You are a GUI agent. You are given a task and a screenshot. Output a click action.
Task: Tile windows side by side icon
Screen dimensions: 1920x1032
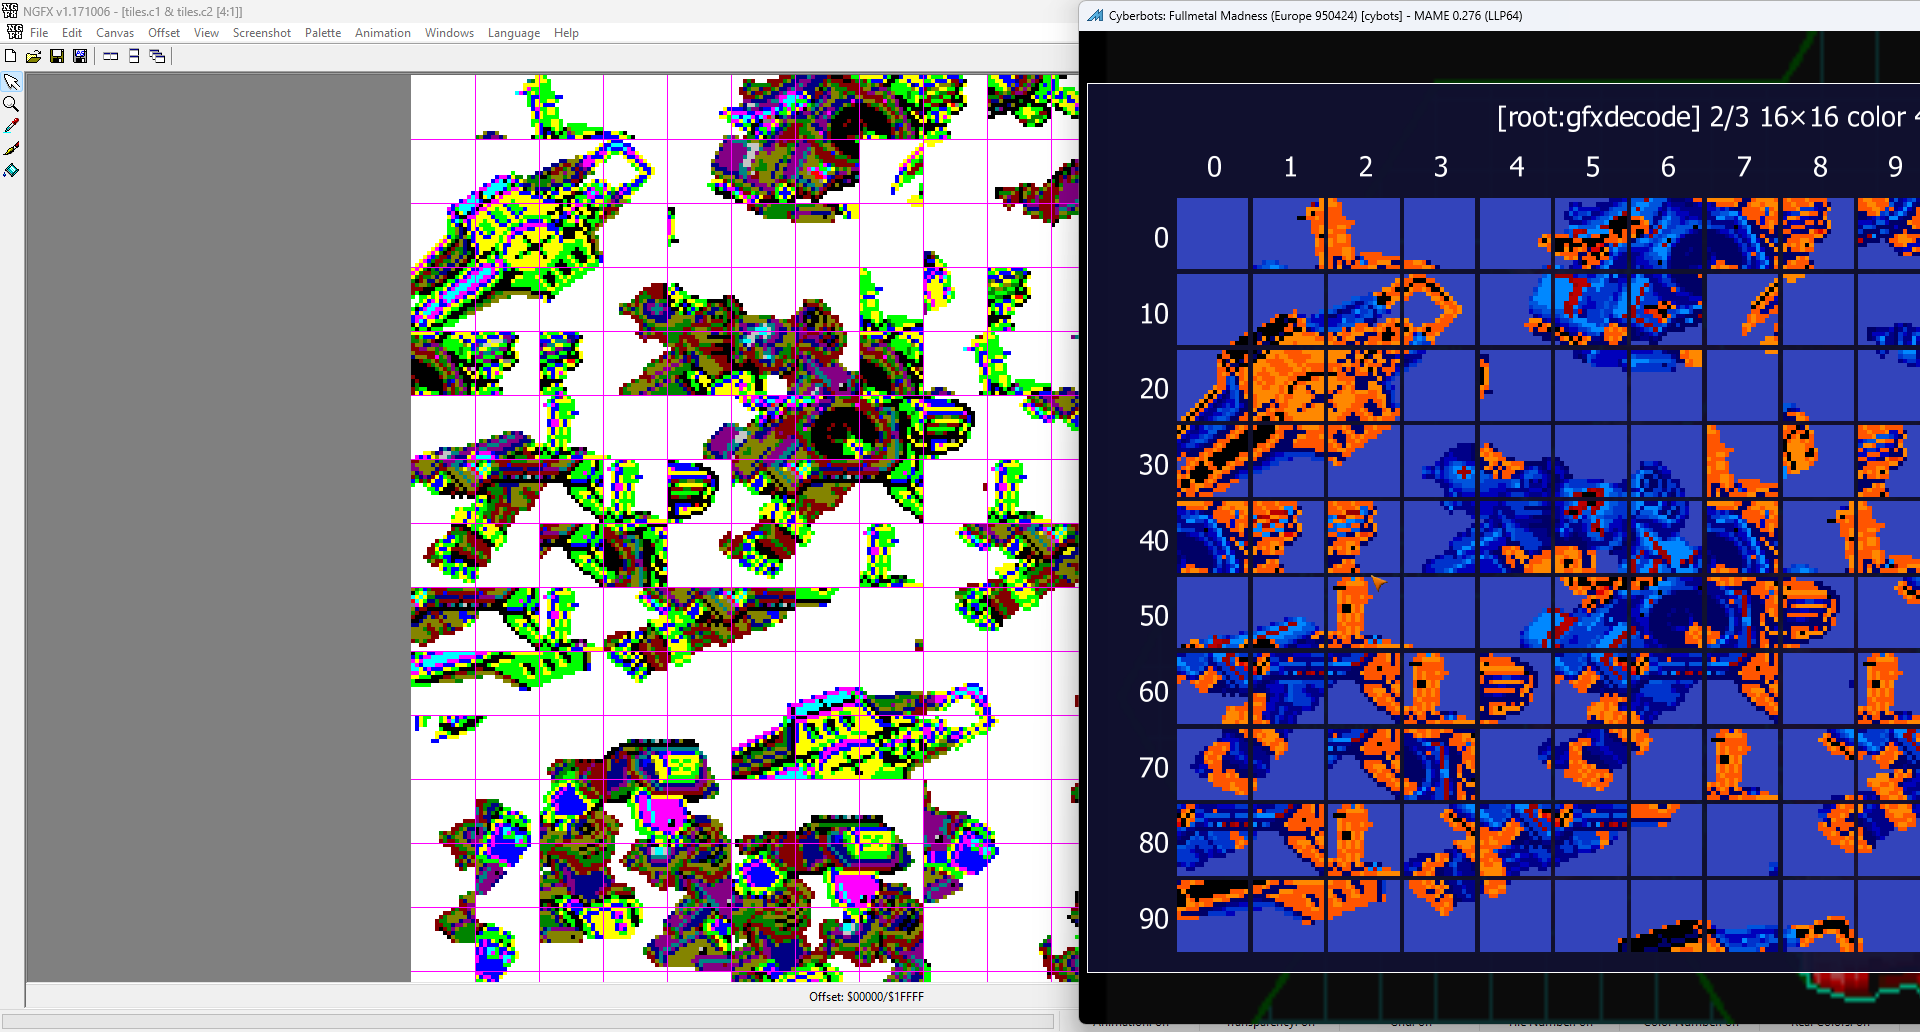coord(111,56)
